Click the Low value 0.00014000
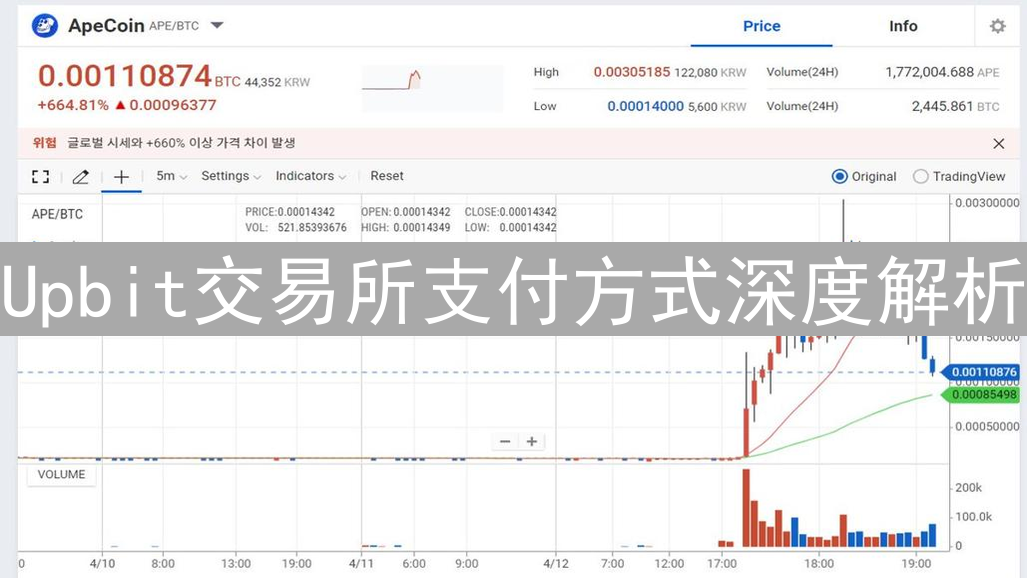 (x=645, y=106)
